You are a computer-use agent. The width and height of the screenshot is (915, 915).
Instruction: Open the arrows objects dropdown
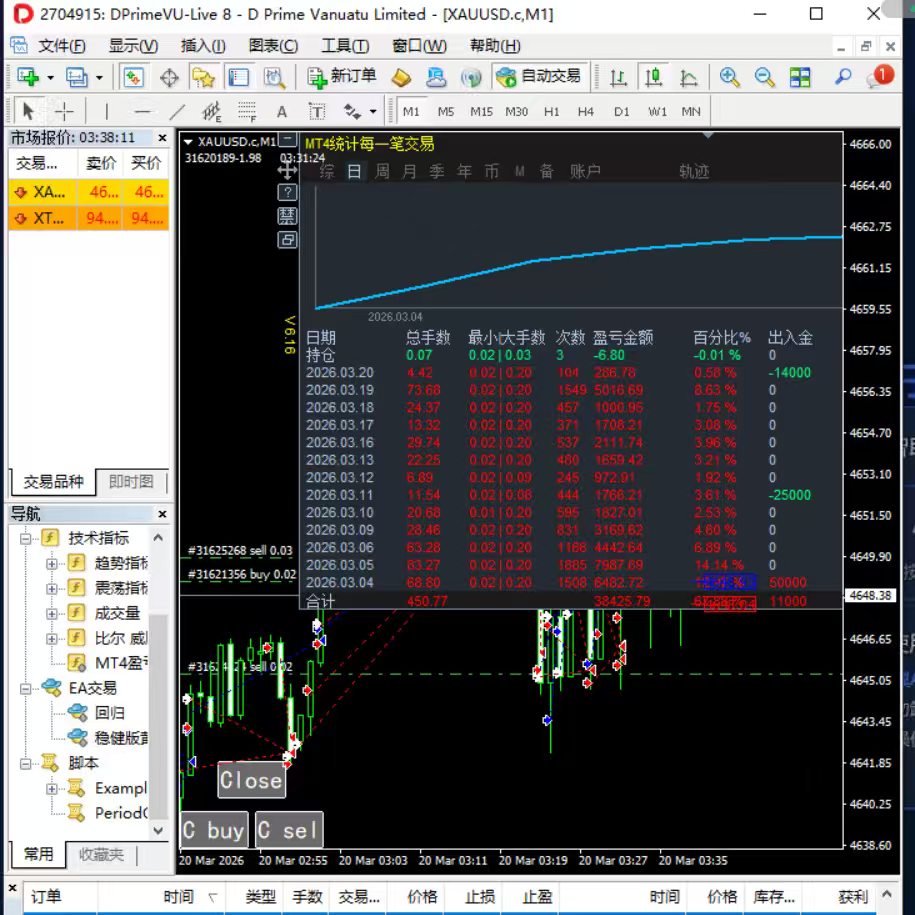click(372, 111)
